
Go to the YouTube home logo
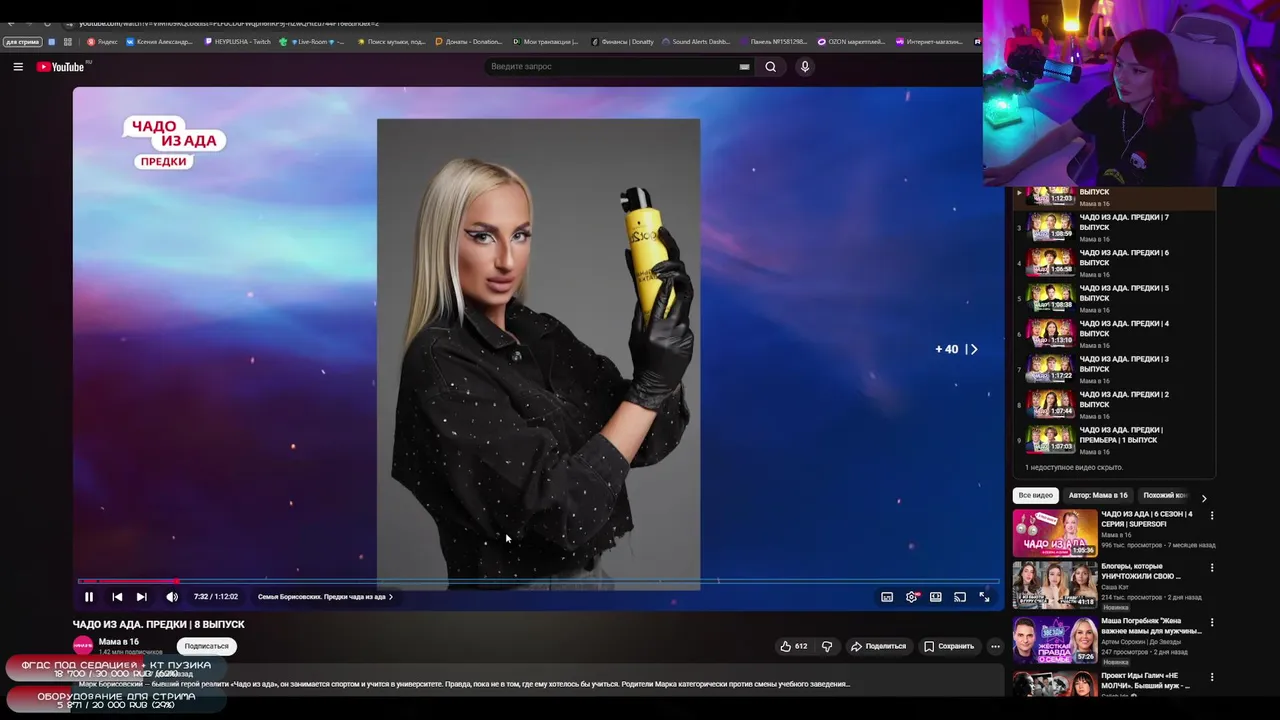60,67
